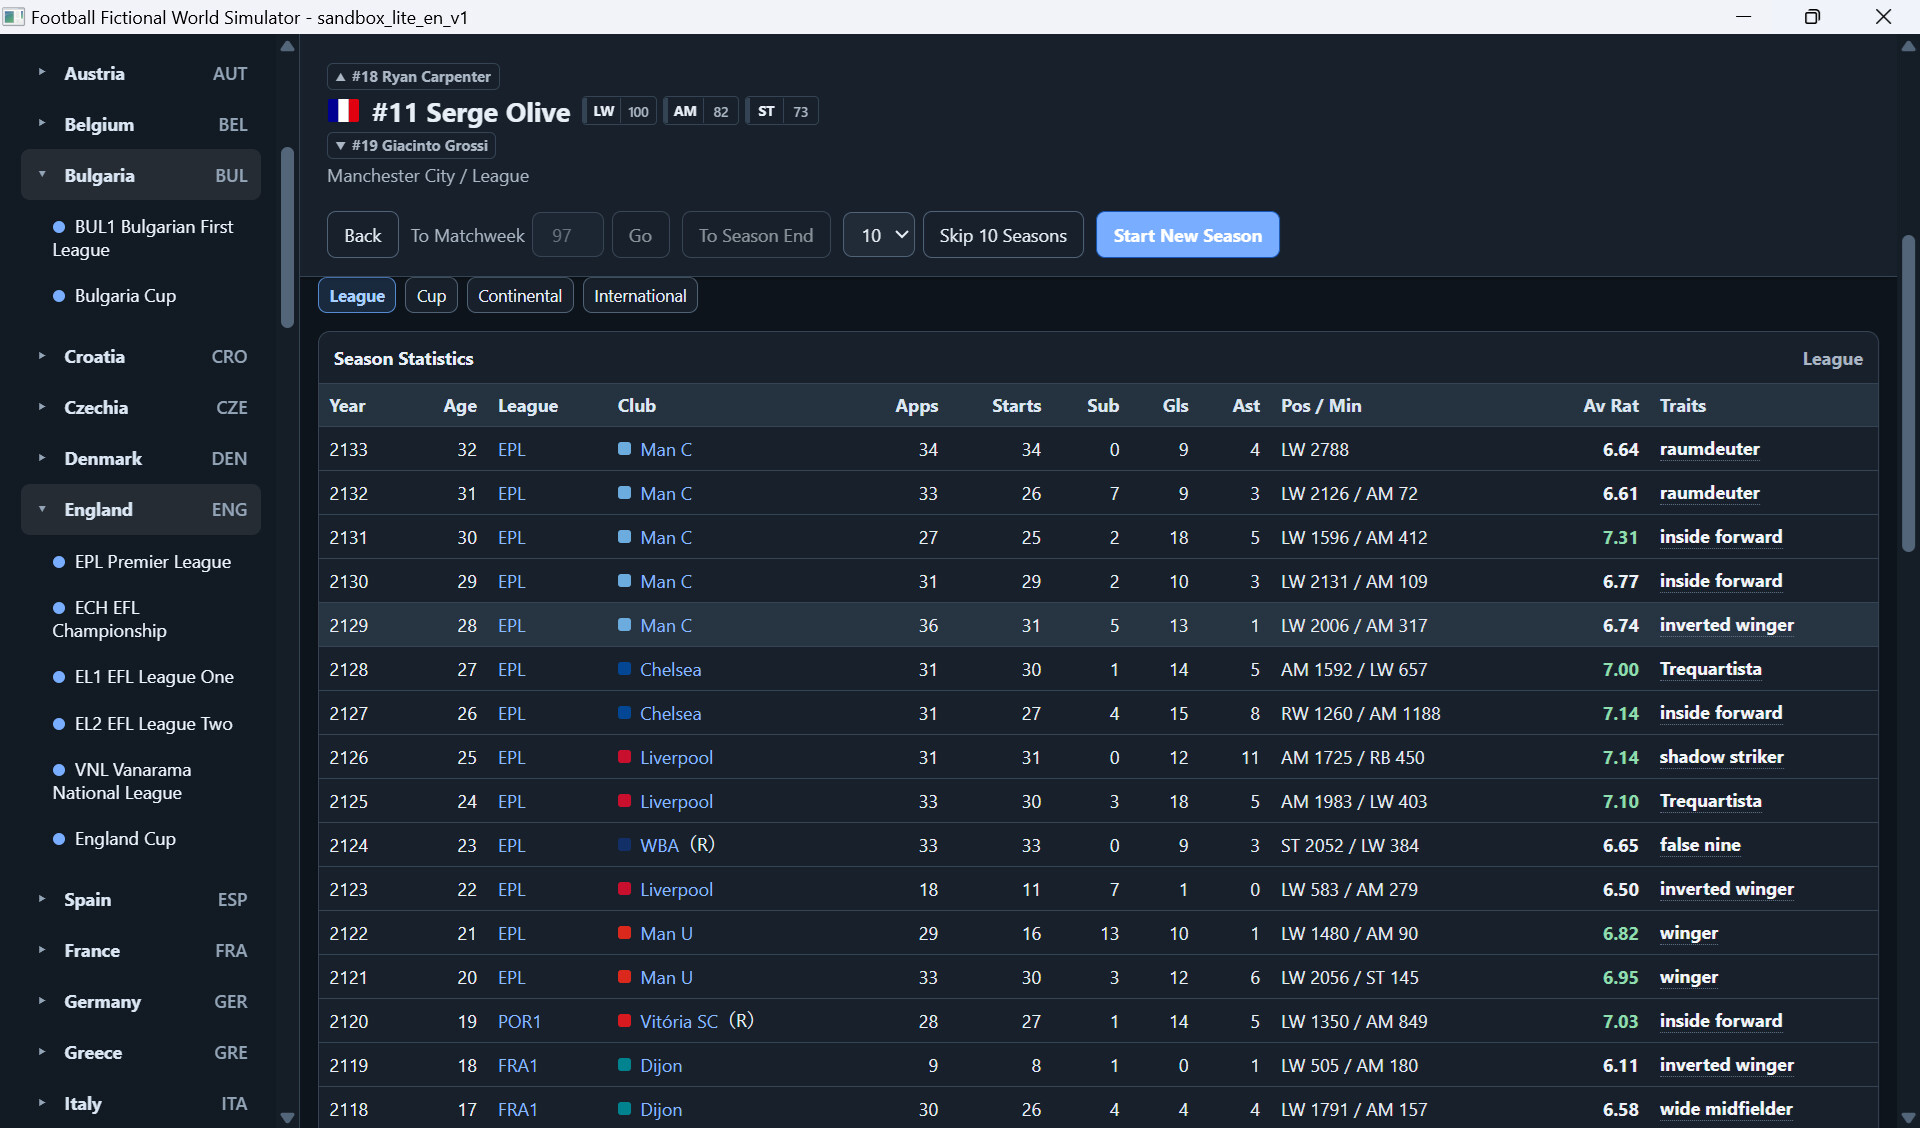1920x1128 pixels.
Task: Open VNL Vanarama National League
Action: click(x=122, y=781)
